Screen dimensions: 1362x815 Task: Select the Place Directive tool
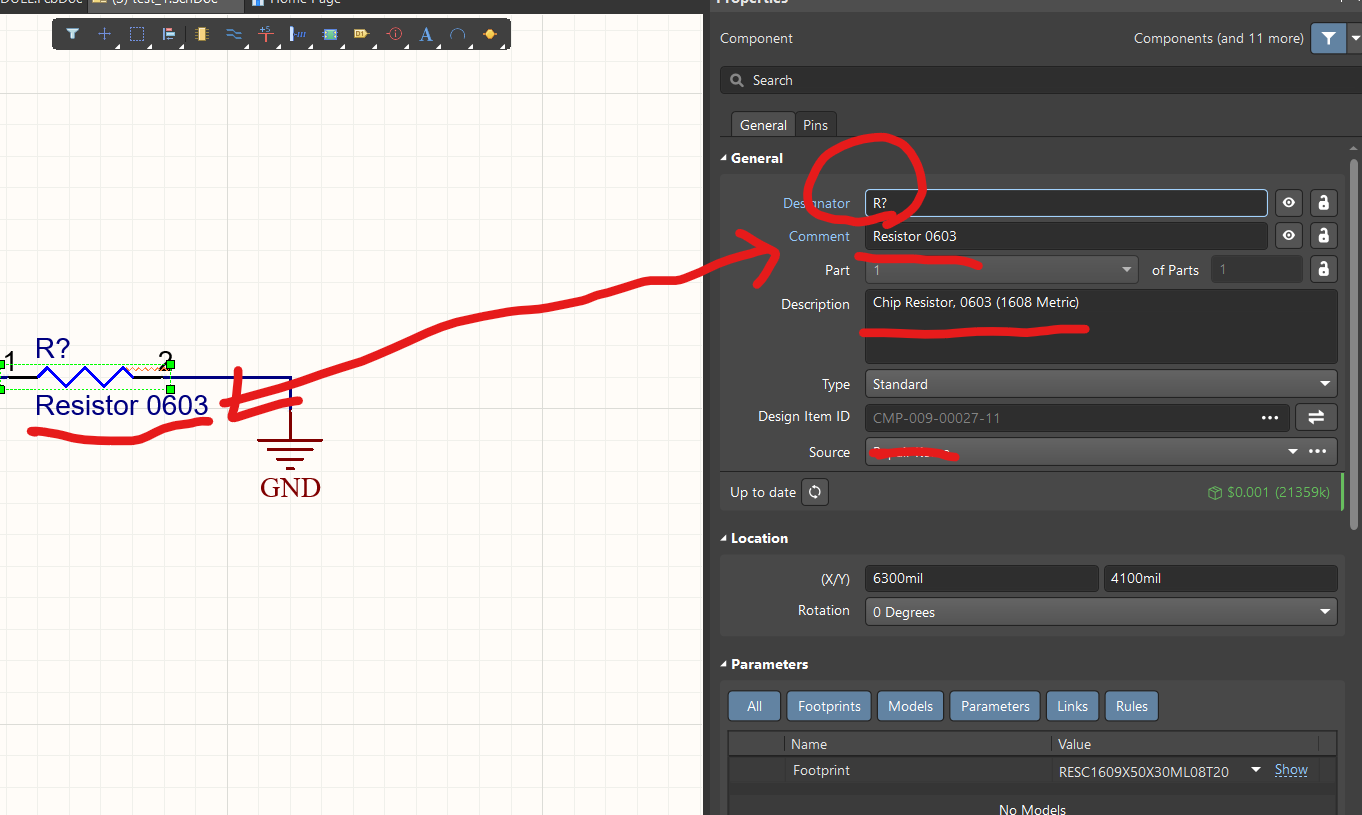coord(394,34)
